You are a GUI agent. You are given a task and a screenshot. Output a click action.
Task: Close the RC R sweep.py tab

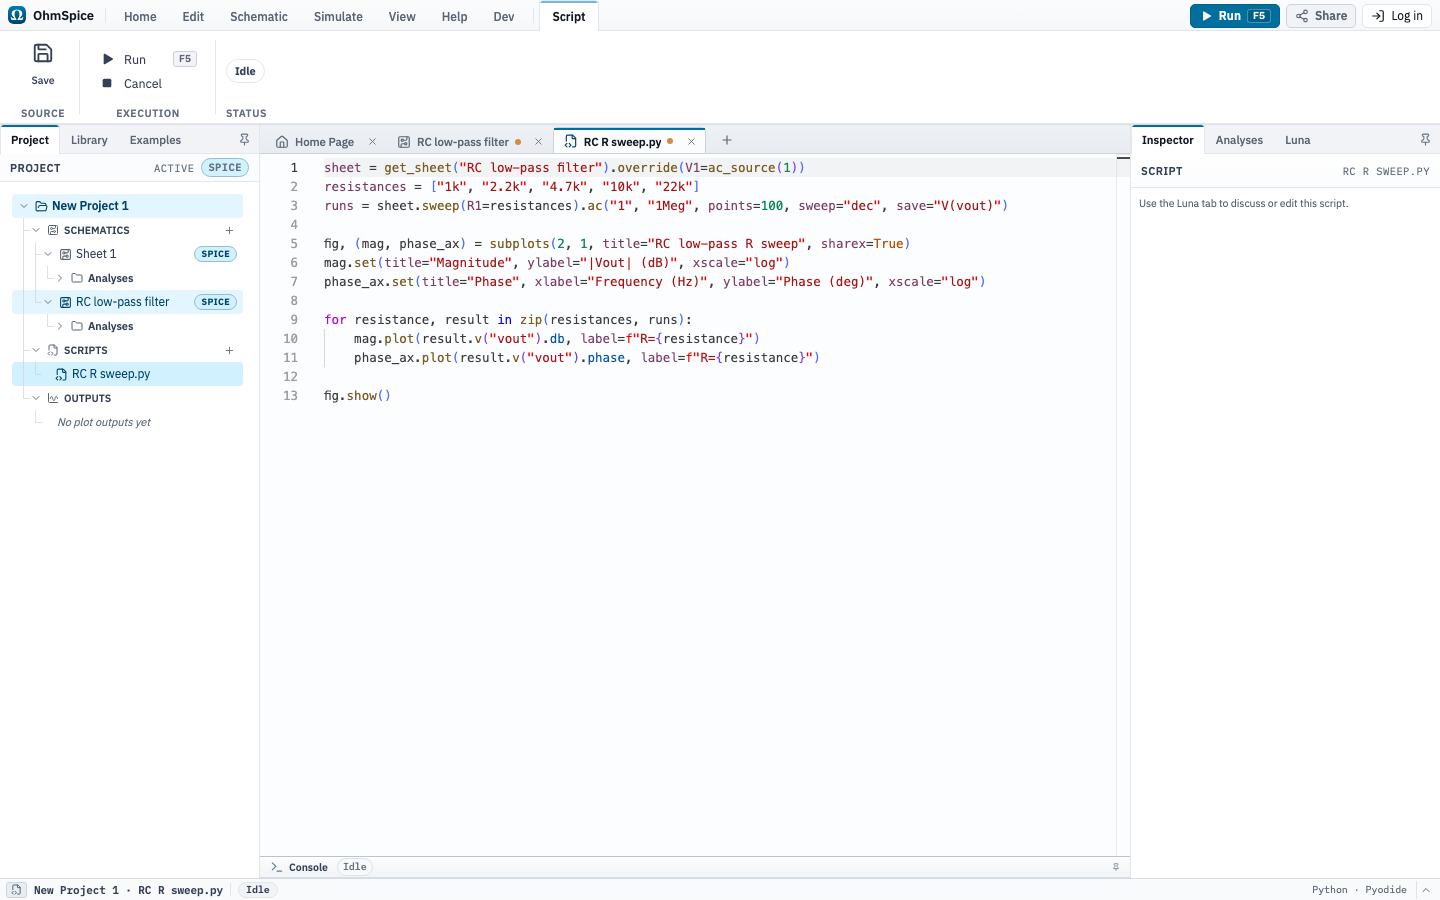pos(691,142)
